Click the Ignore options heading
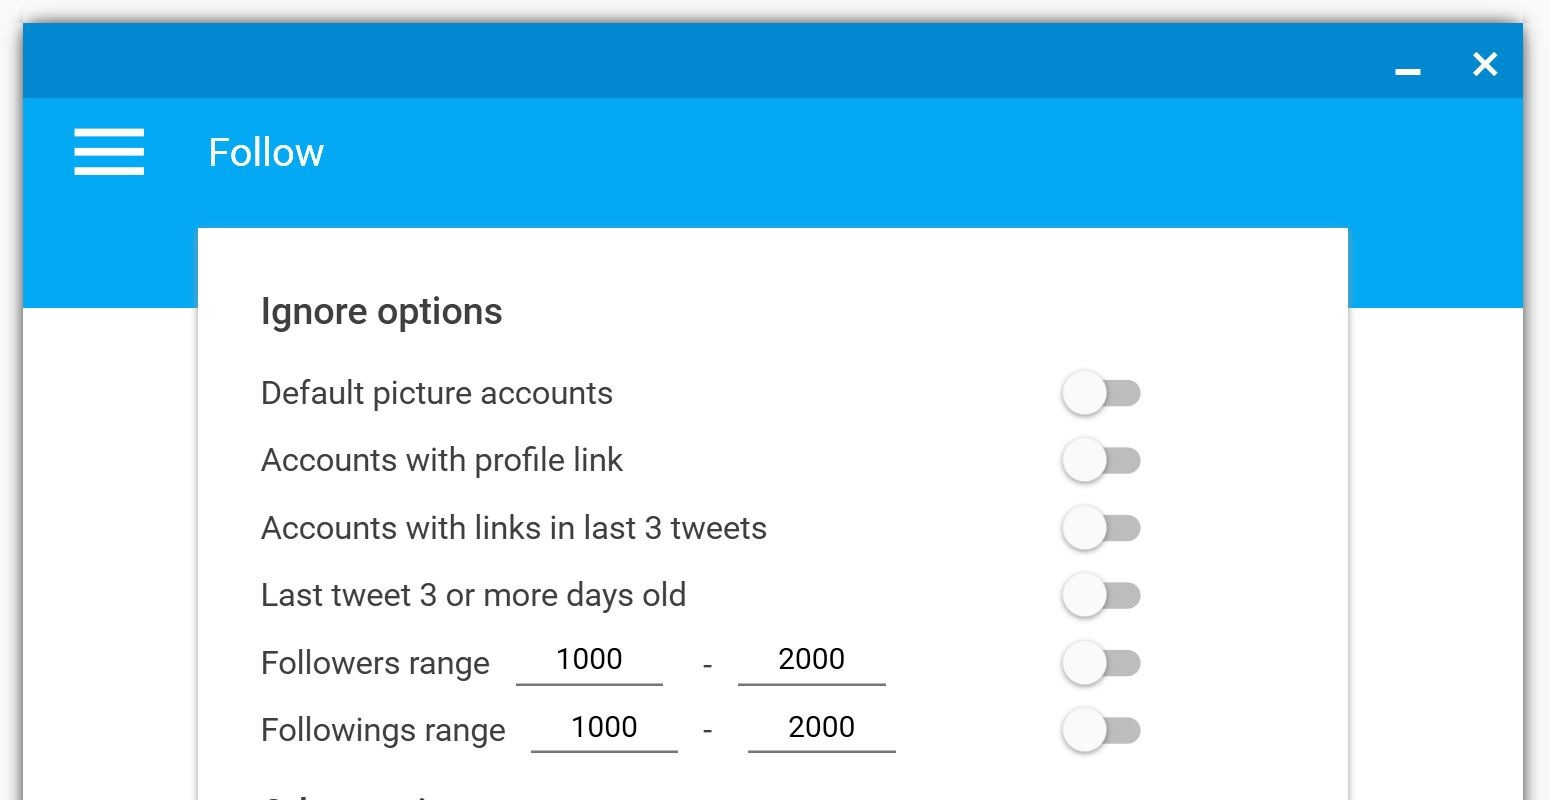This screenshot has height=800, width=1550. coord(381,312)
